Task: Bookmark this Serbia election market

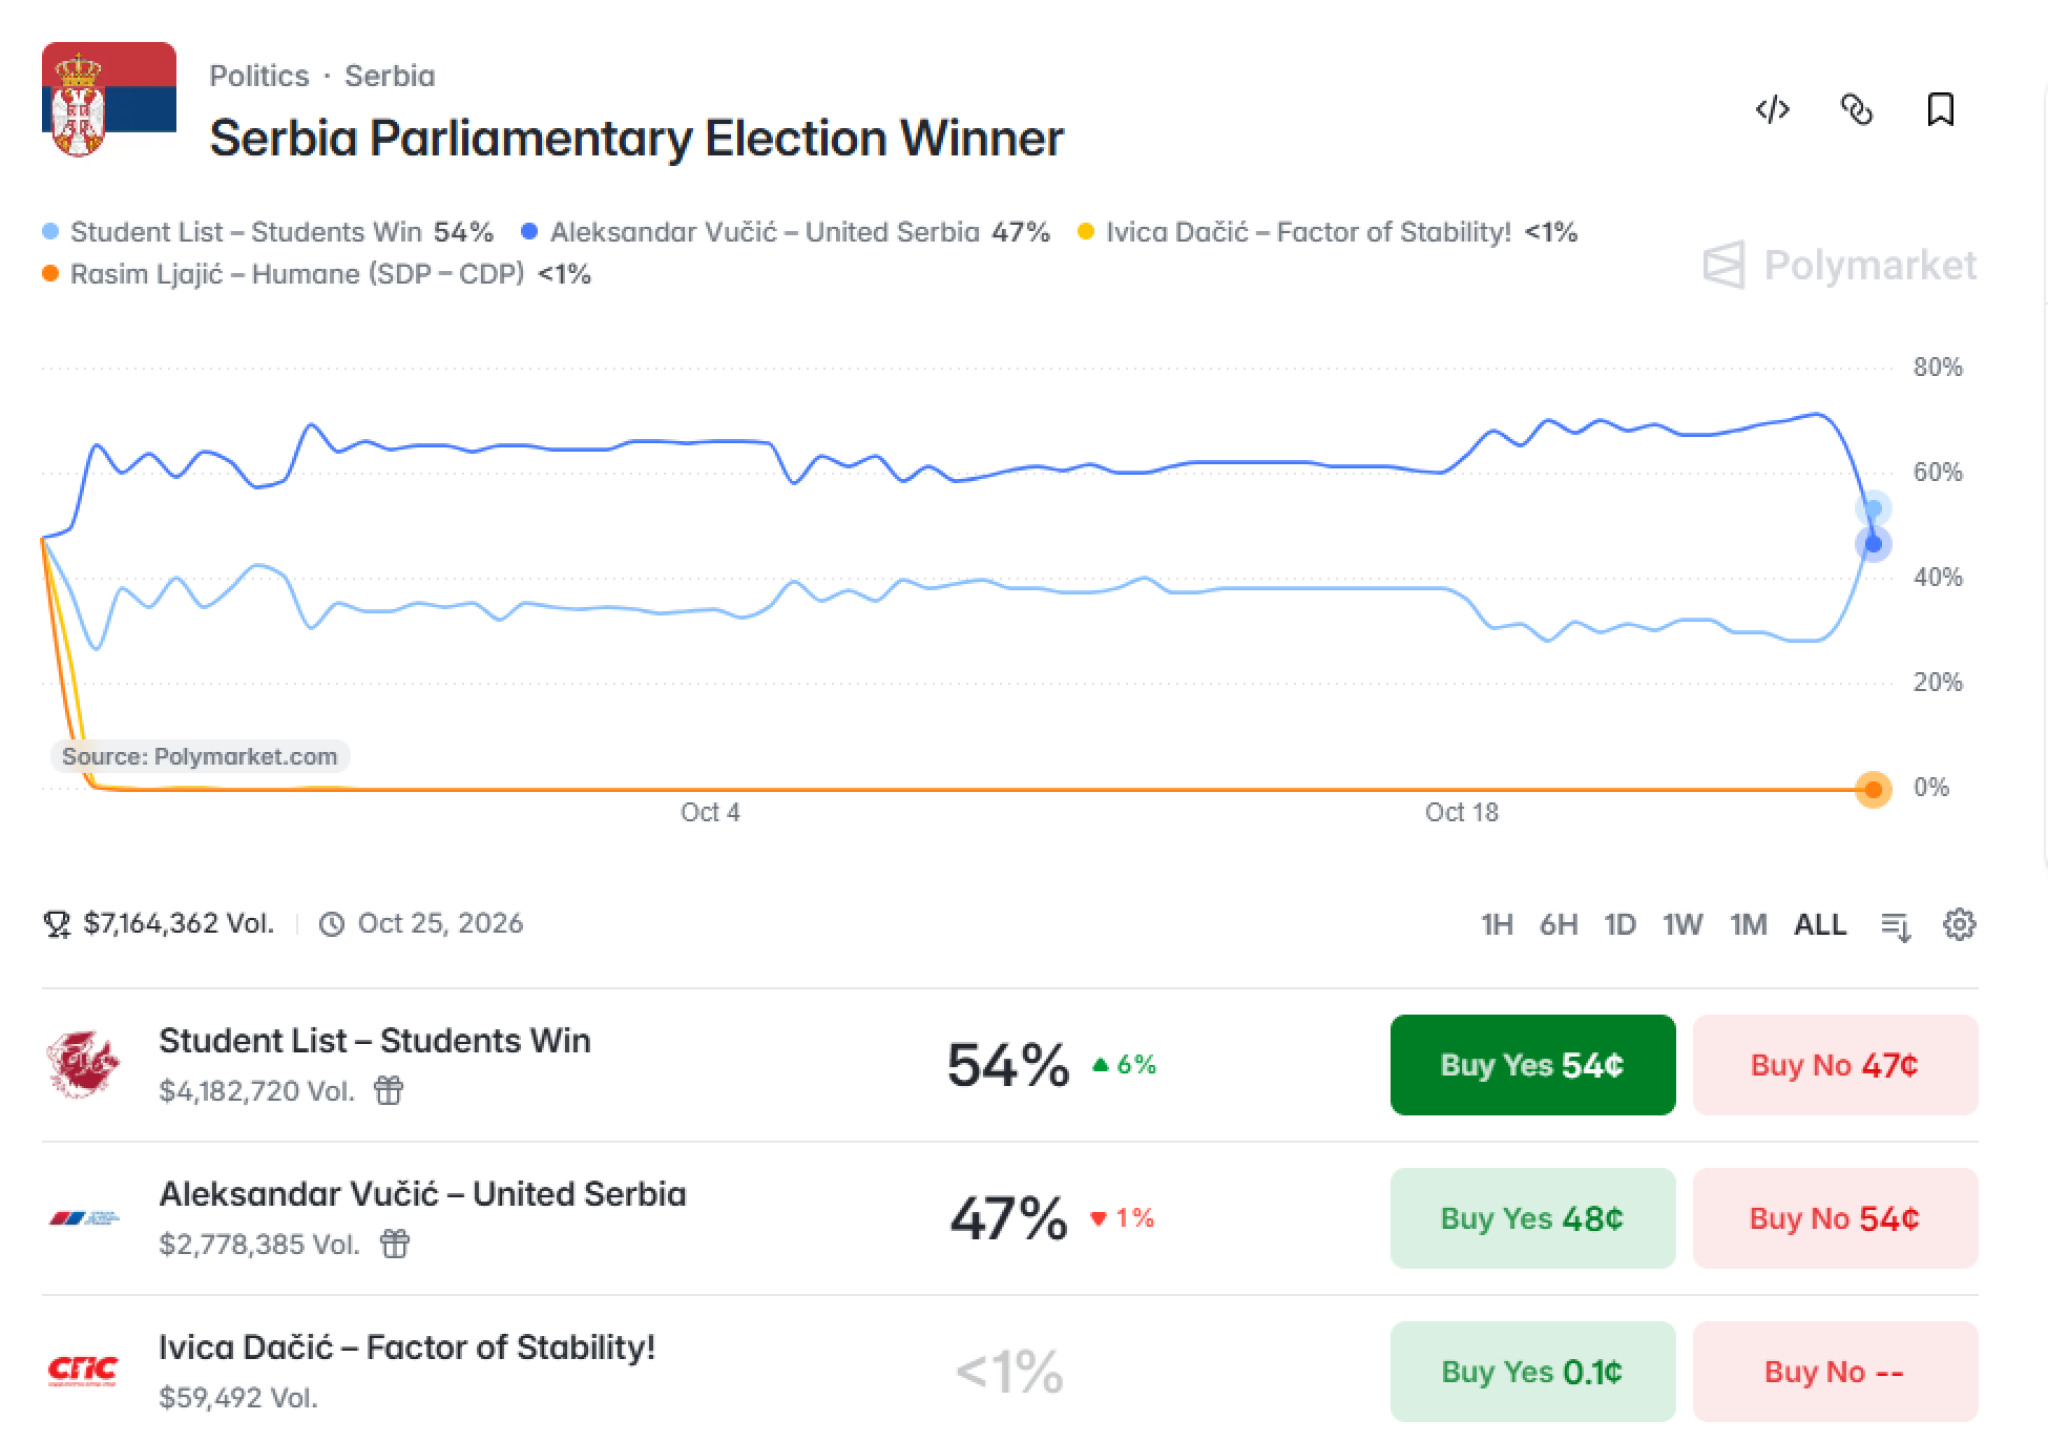Action: tap(1940, 109)
